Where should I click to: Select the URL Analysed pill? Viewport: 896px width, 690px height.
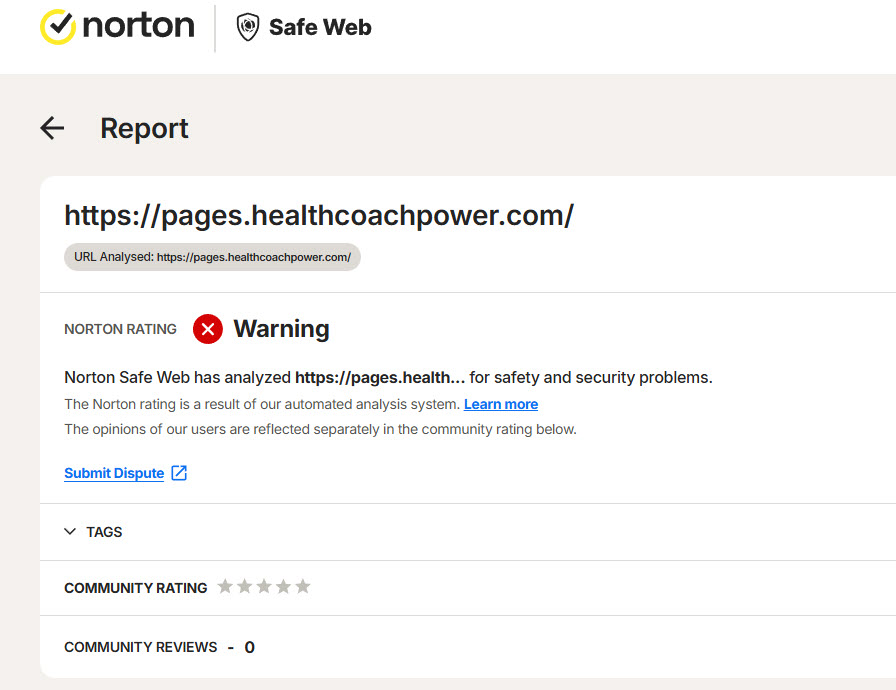click(212, 257)
